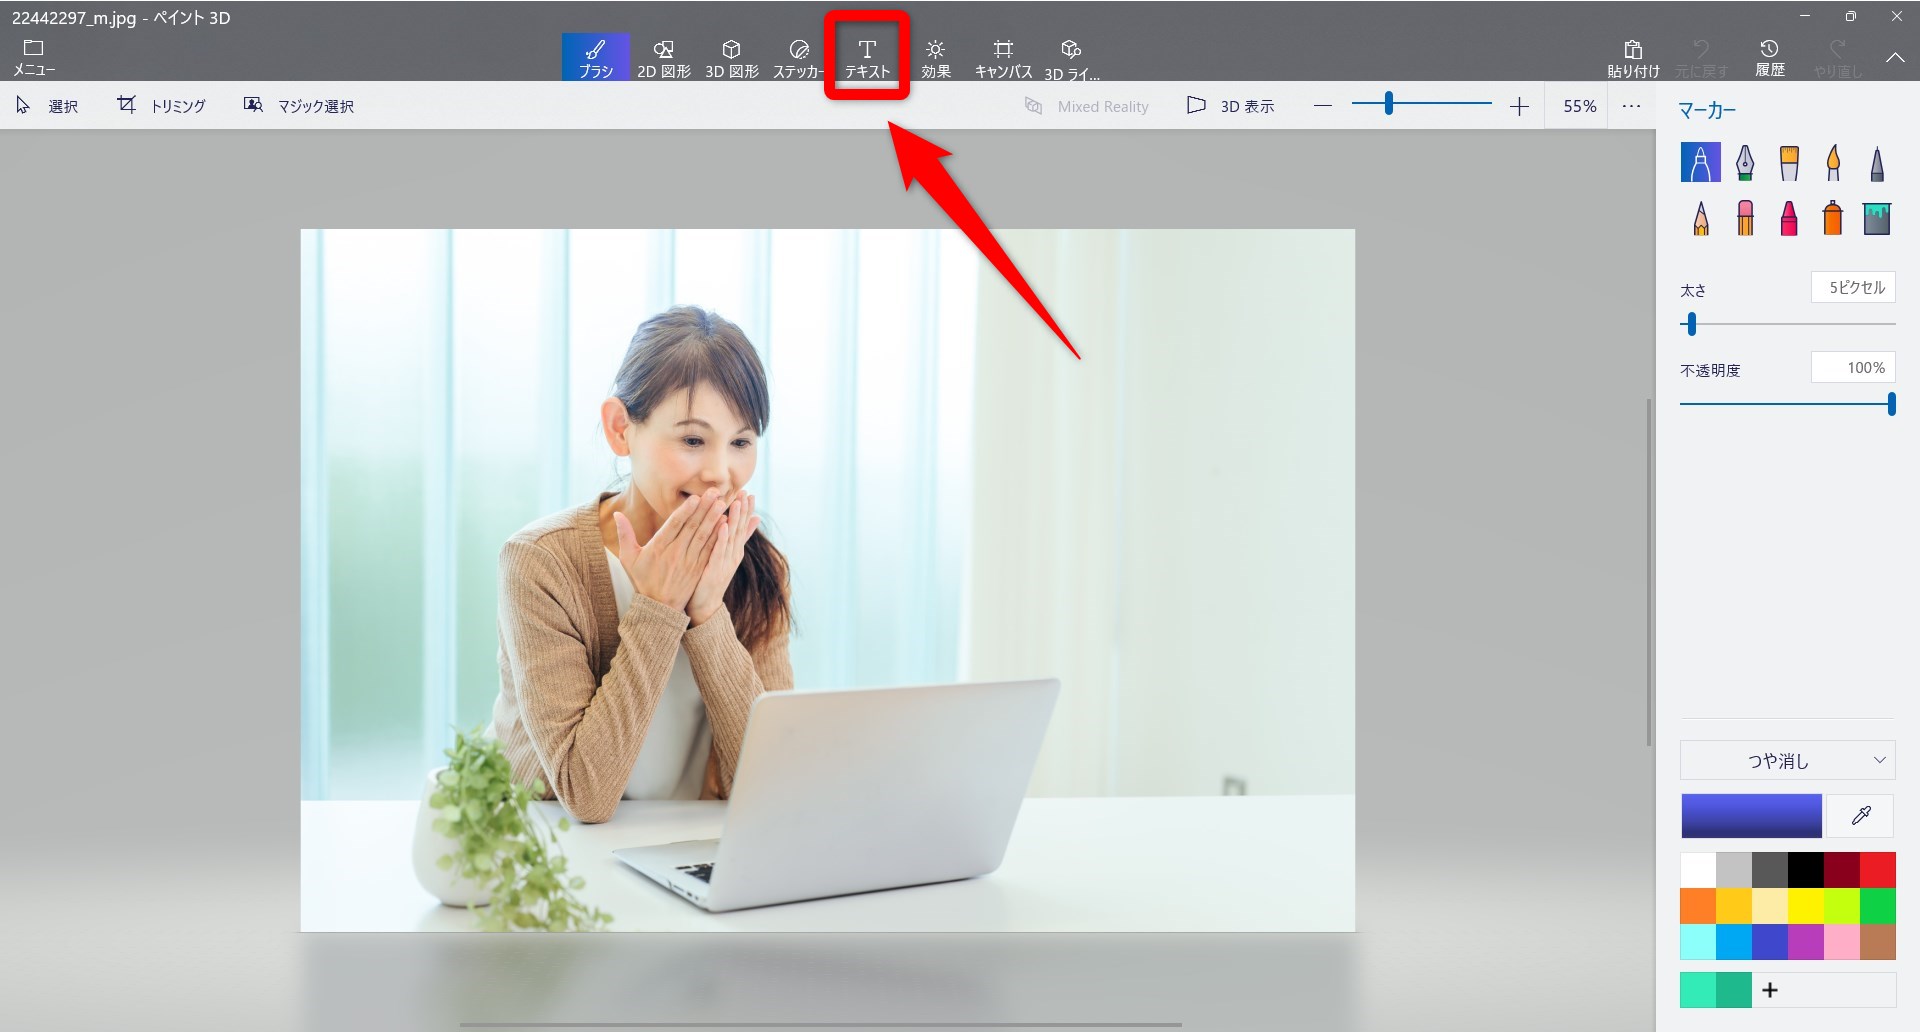Select the テキスト (Text) tool

[867, 58]
